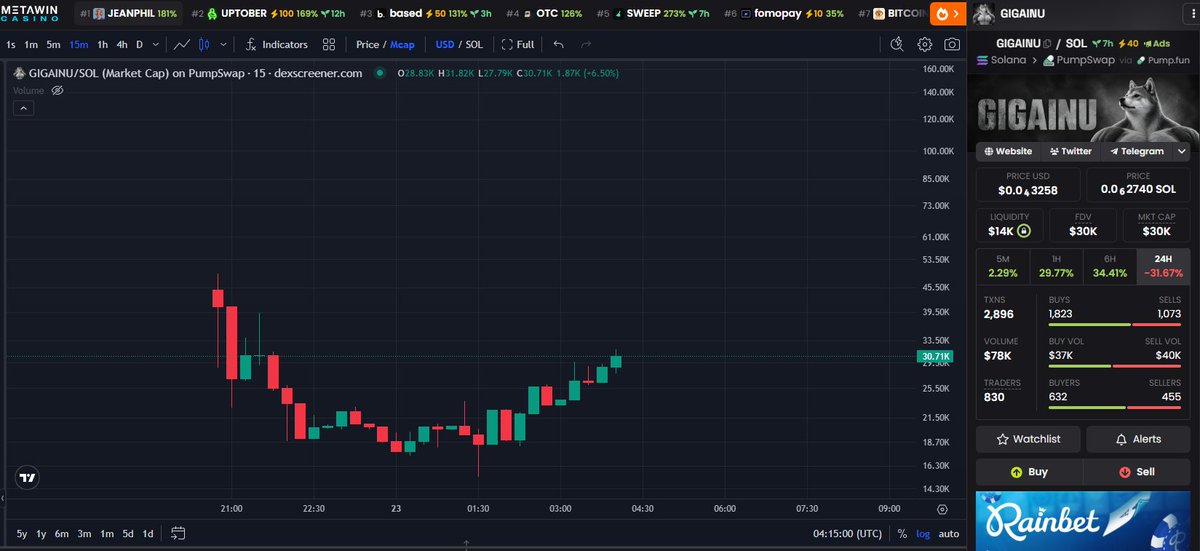Set the 5d date range

tap(128, 534)
